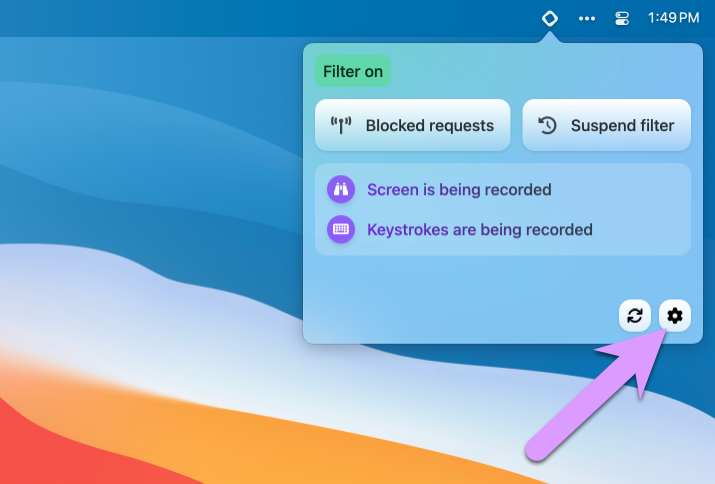The height and width of the screenshot is (484, 715).
Task: Click empty space below the recording notices
Action: tap(450, 295)
